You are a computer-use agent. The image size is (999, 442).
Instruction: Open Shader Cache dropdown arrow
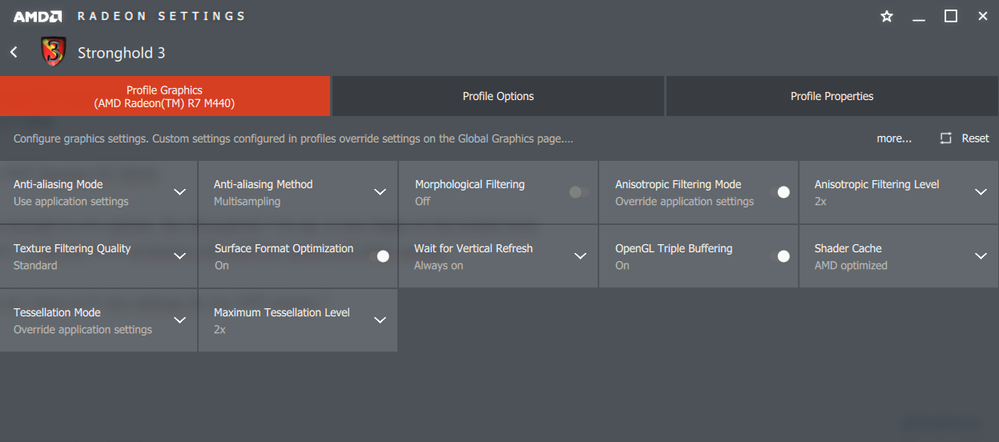pos(981,256)
